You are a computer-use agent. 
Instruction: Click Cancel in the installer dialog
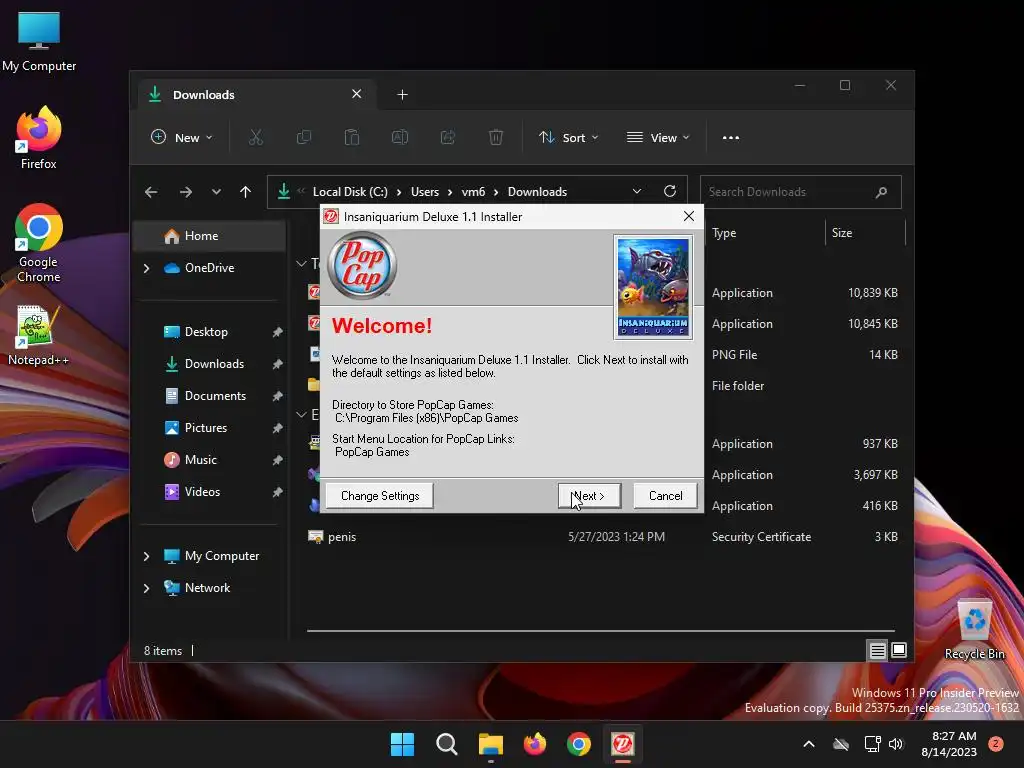(665, 496)
